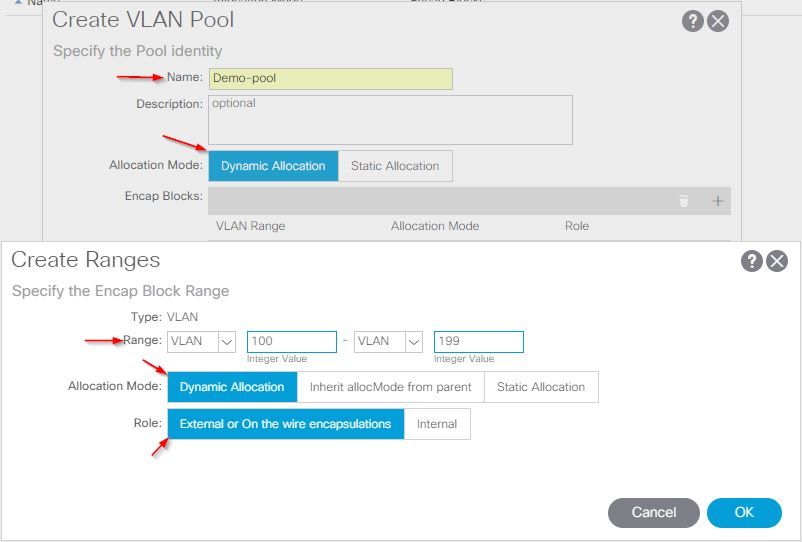
Task: Close the Create Ranges dialog
Action: [x=777, y=261]
